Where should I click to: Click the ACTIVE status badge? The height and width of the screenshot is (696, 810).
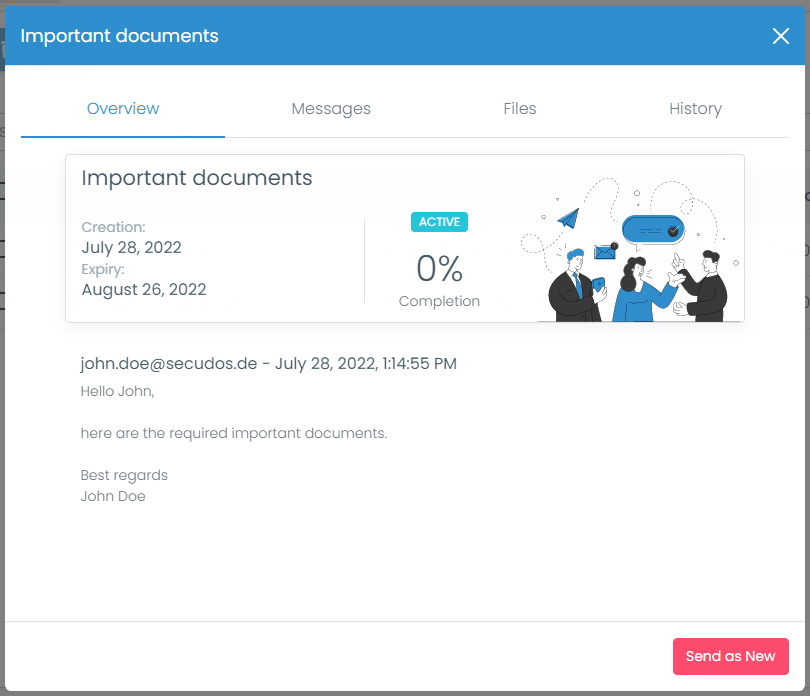coord(438,222)
